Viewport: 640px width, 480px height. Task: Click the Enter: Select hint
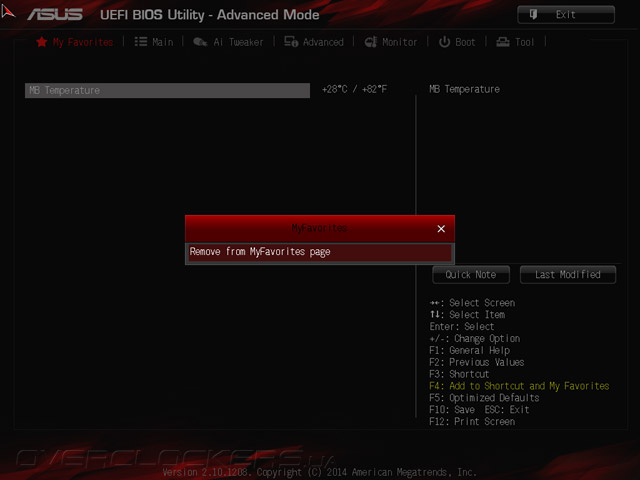(x=462, y=327)
